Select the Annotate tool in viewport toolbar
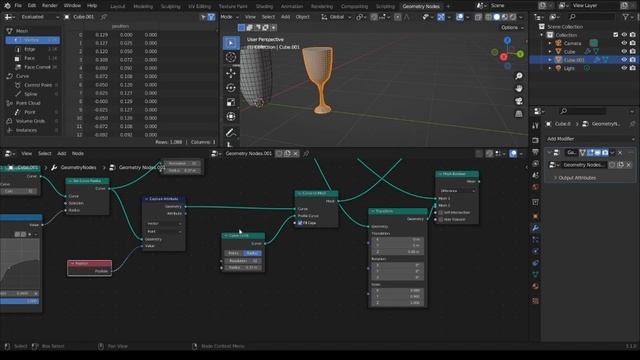This screenshot has width=640, height=360. (231, 133)
